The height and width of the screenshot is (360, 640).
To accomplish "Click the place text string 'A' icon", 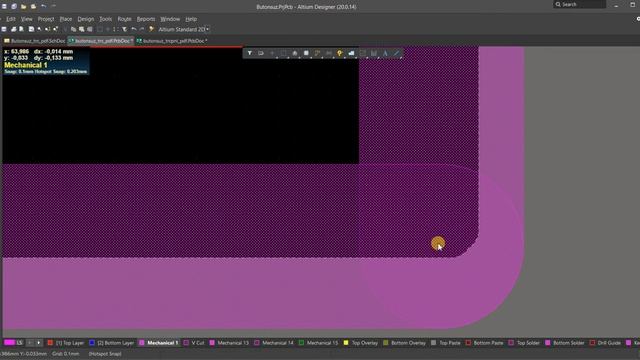I will (385, 53).
